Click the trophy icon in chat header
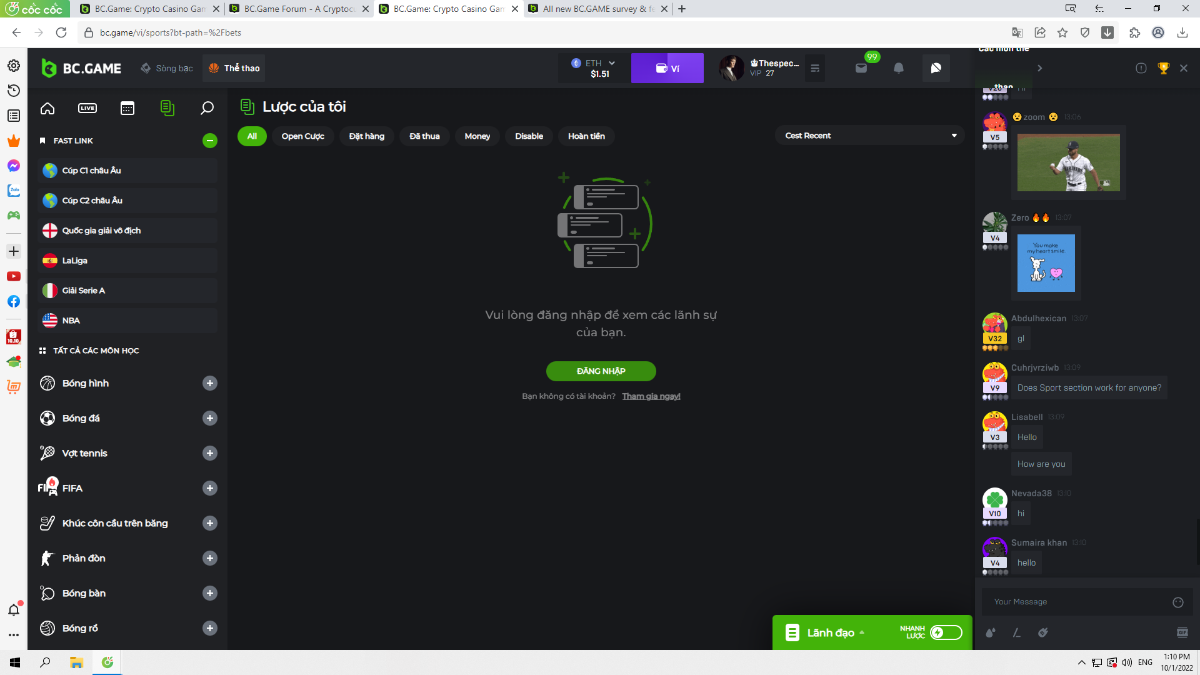Screen dimensions: 1200x675 [x=1163, y=68]
